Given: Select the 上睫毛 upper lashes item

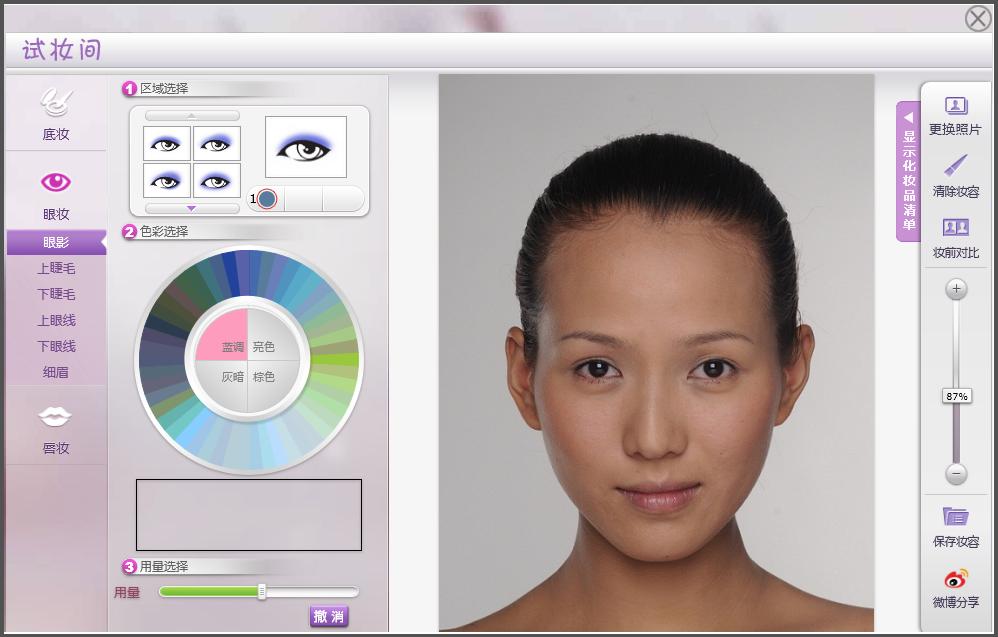Looking at the screenshot, I should [x=56, y=269].
